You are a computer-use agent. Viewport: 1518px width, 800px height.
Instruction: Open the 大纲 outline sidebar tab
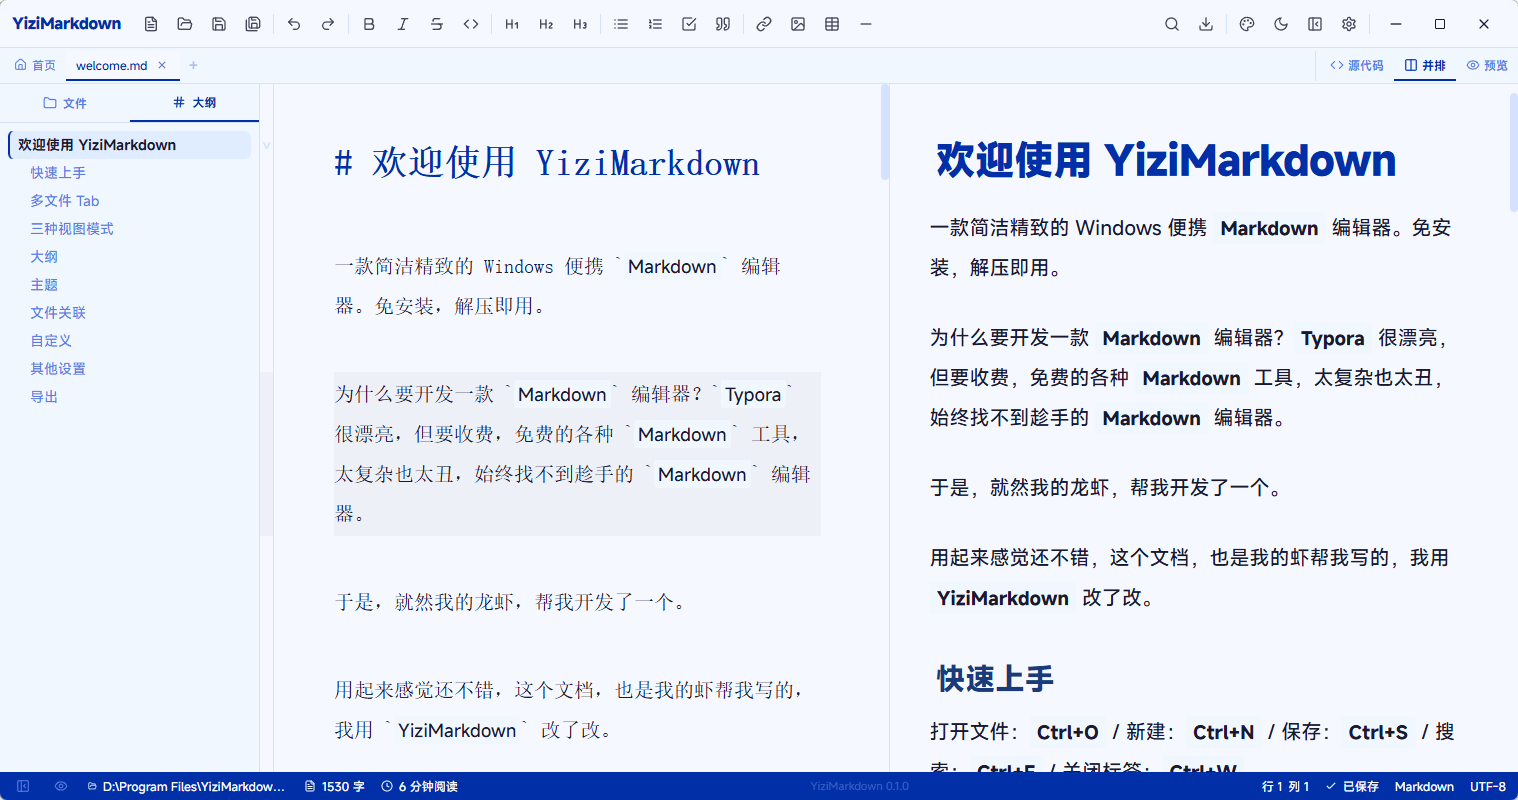tap(194, 102)
